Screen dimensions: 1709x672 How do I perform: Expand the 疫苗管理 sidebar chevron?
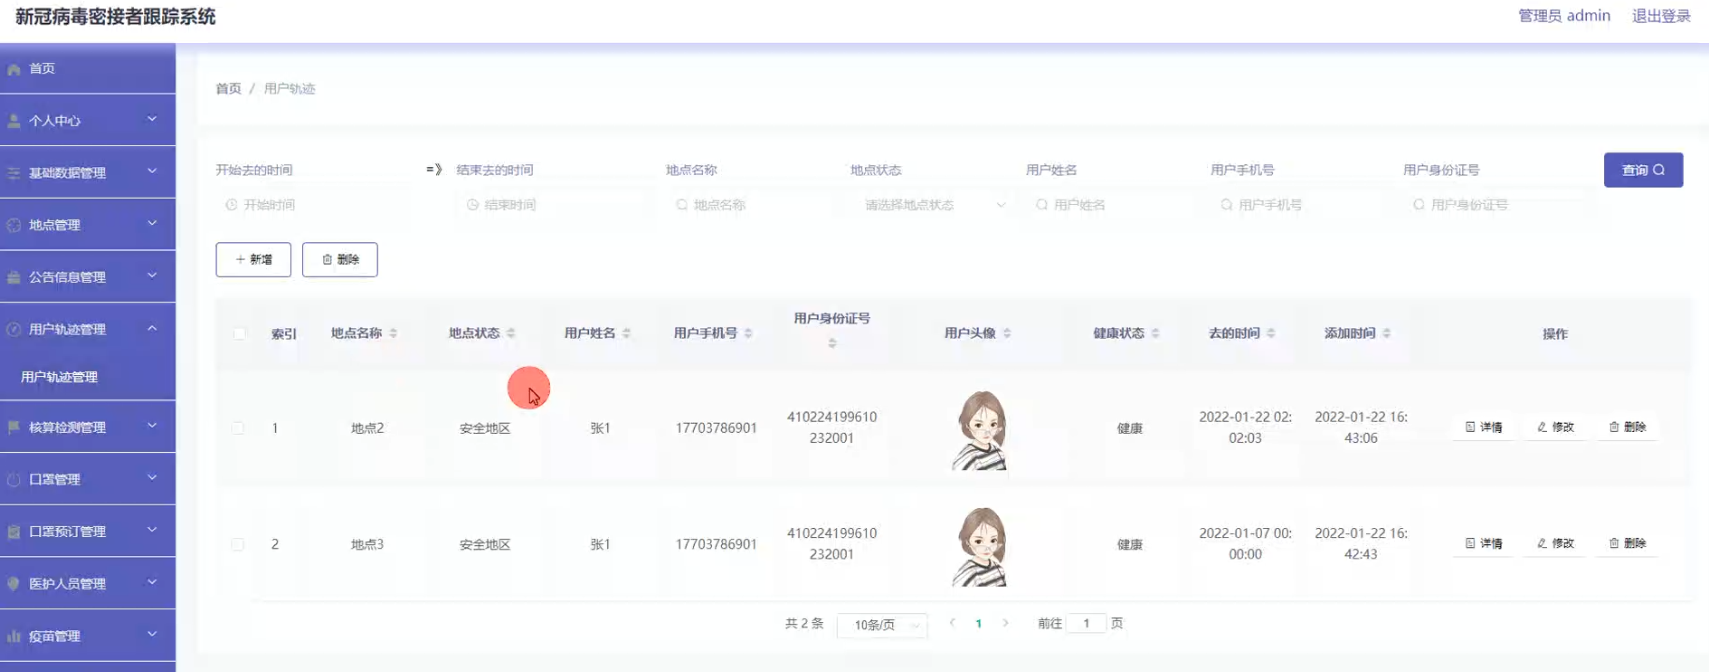pos(152,634)
